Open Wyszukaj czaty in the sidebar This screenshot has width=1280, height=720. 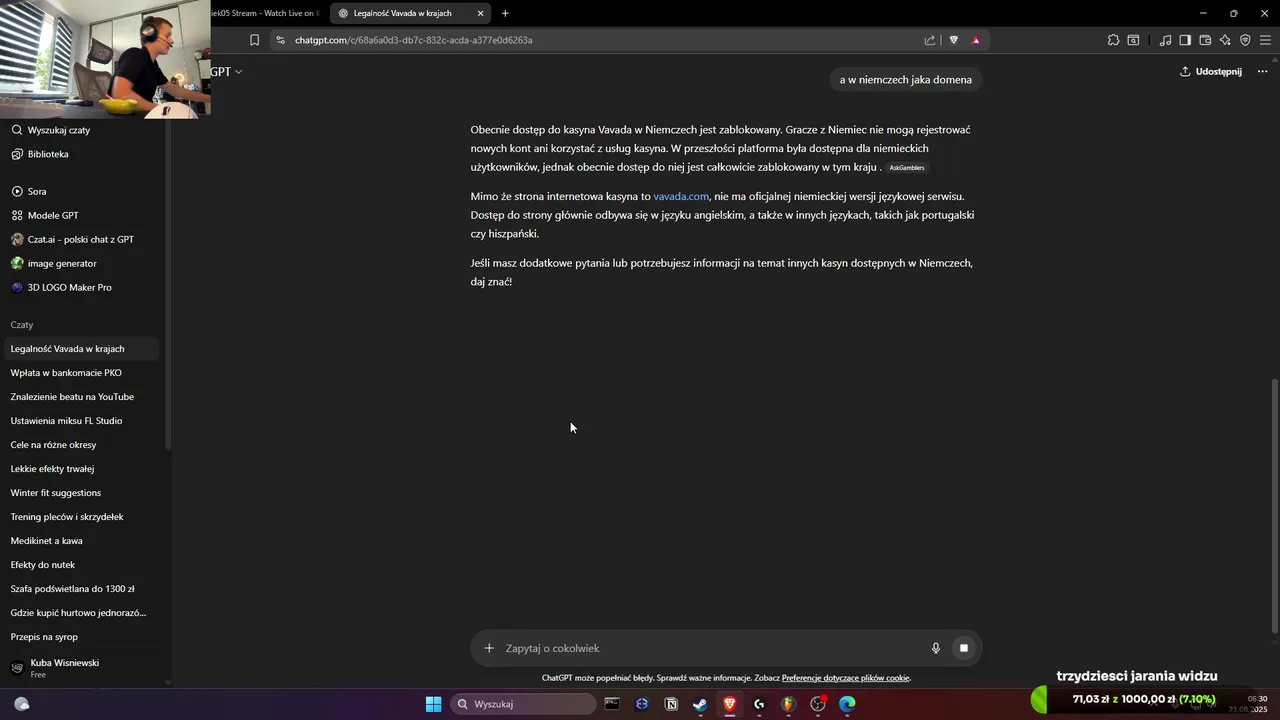pos(59,130)
